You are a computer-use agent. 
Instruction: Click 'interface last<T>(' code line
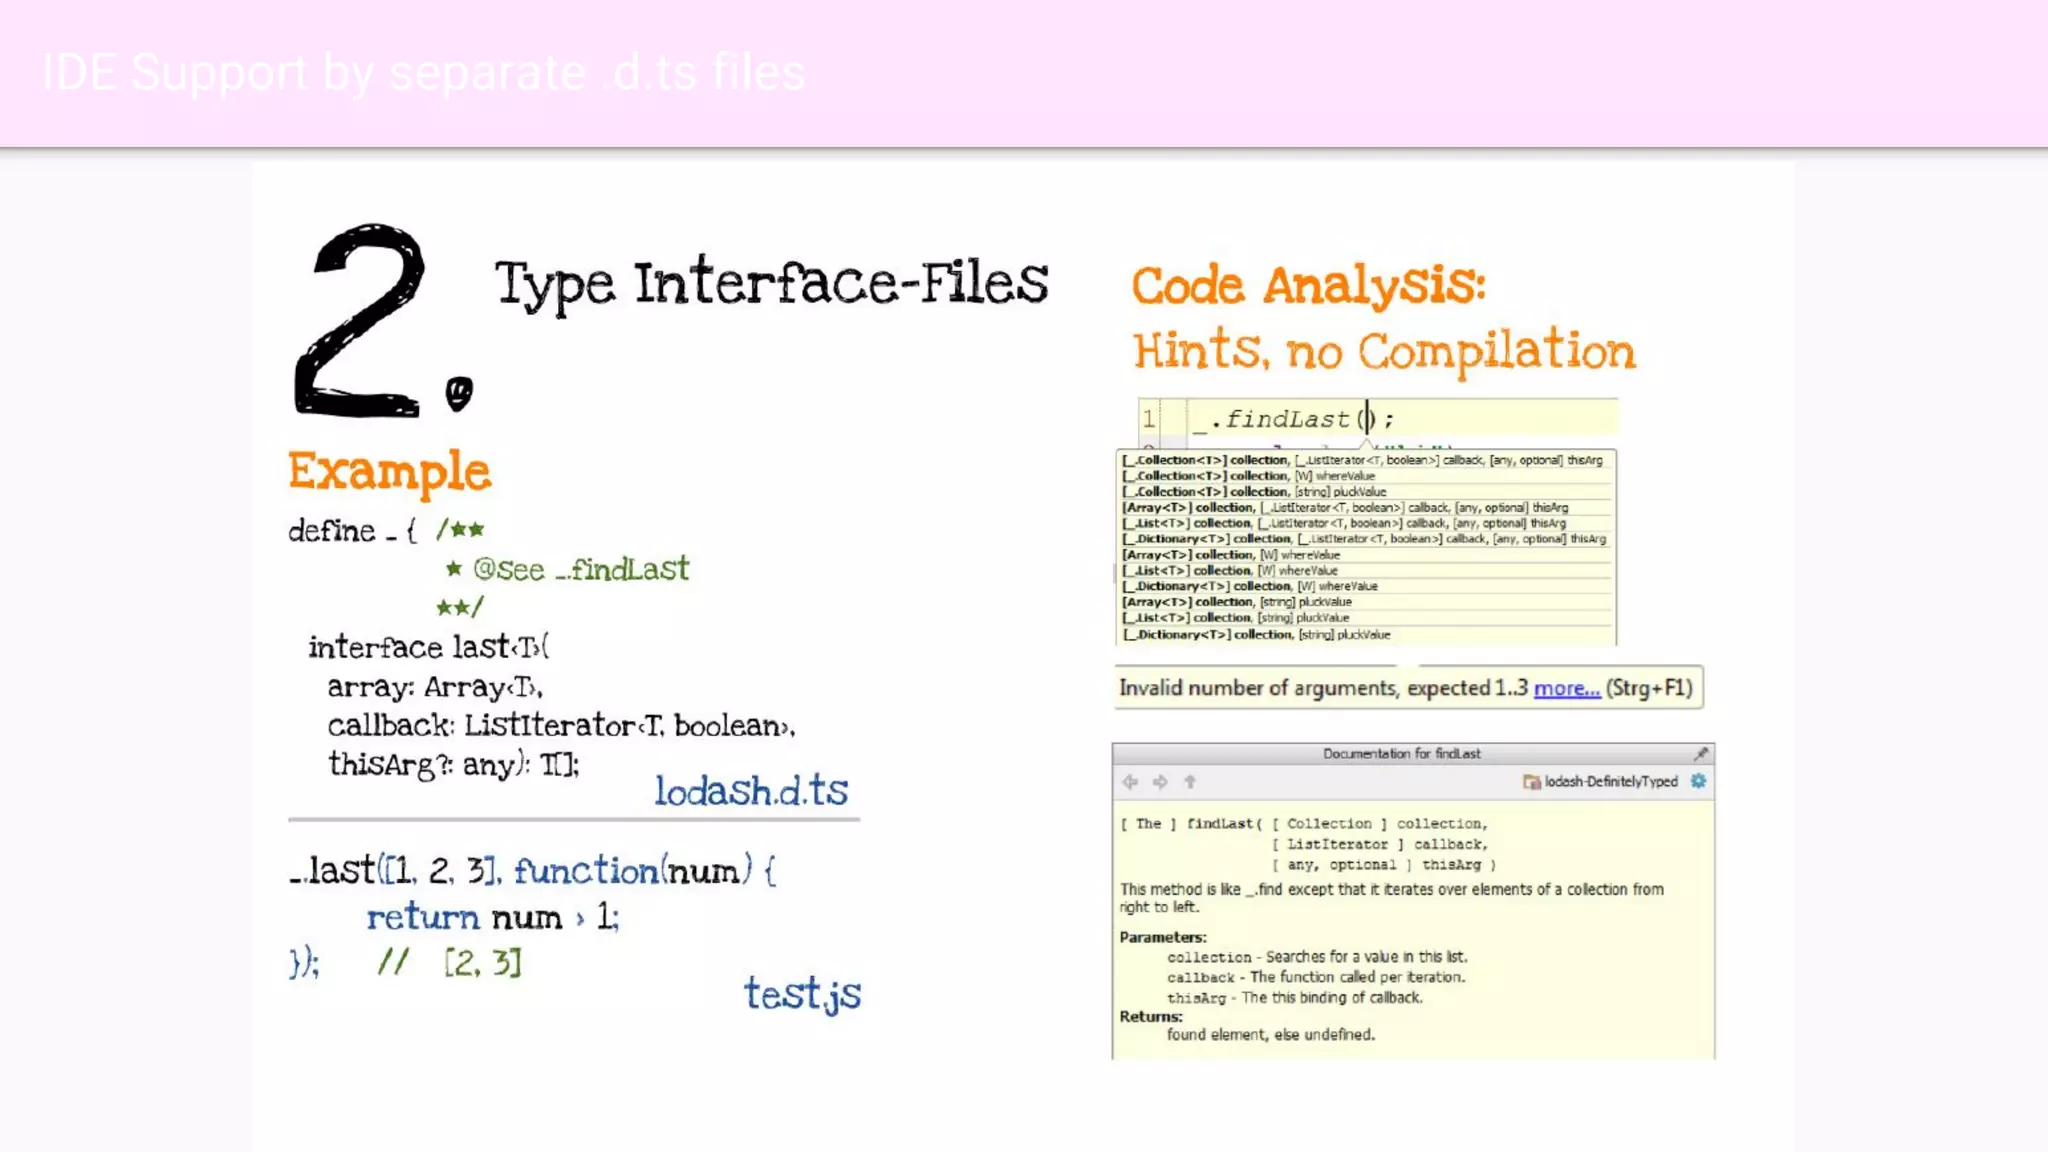(428, 647)
